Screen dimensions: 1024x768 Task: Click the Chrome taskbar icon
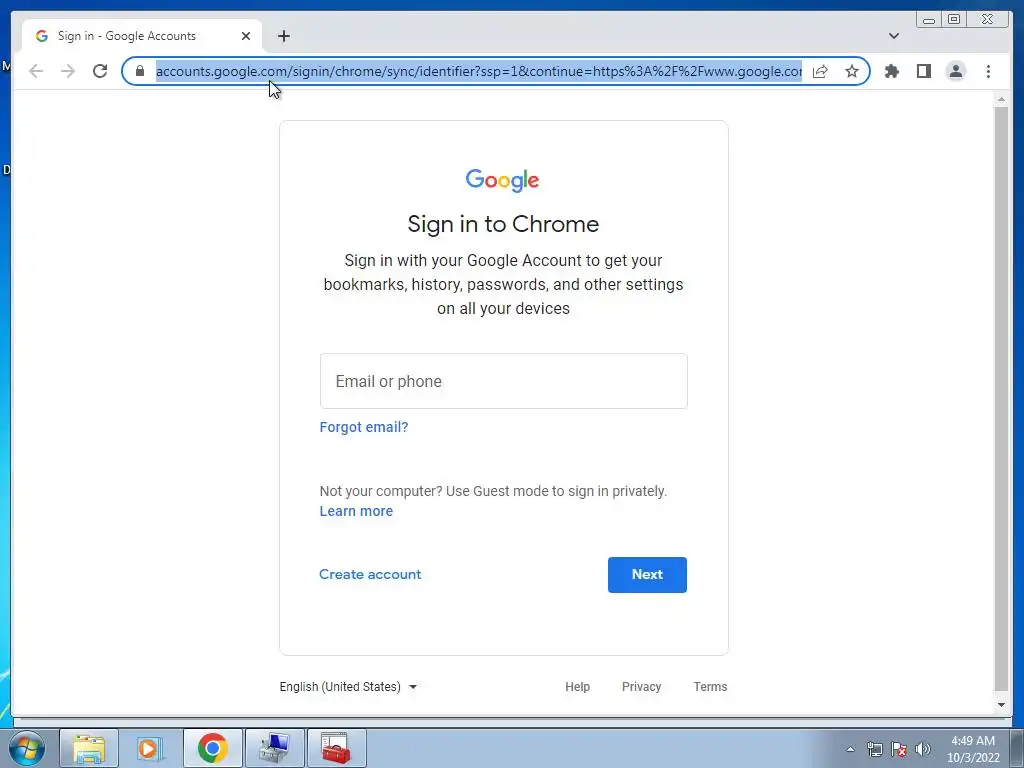tap(213, 748)
